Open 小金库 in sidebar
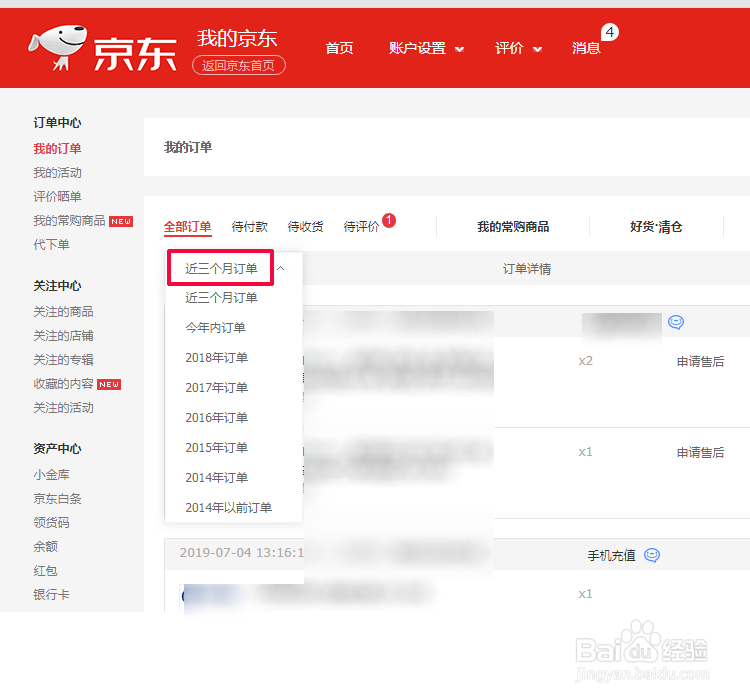This screenshot has height=700, width=750. (51, 475)
